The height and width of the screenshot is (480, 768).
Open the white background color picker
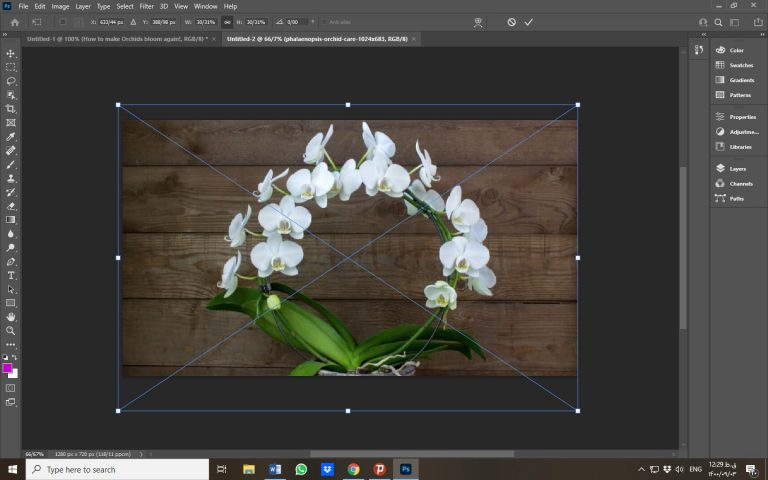15,375
